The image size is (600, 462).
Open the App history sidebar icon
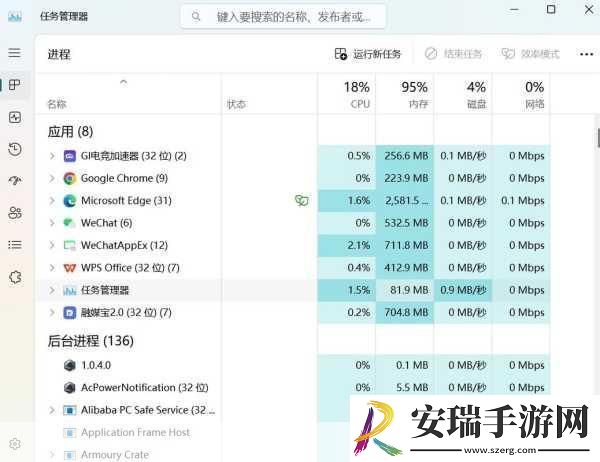pyautogui.click(x=15, y=149)
